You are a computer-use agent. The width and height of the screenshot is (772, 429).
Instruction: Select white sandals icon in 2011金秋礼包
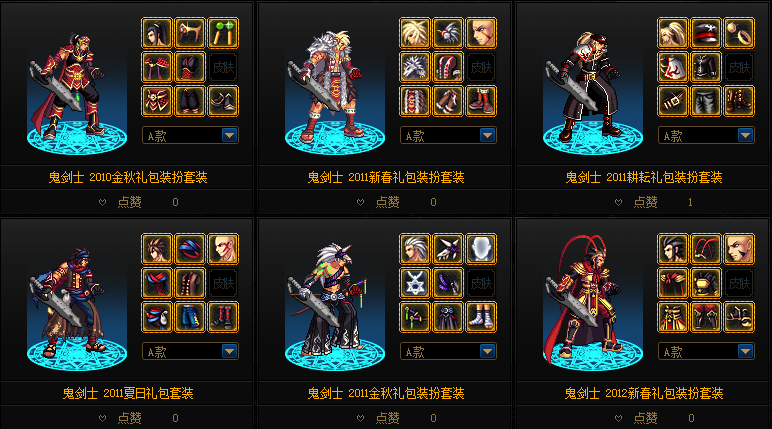(481, 317)
